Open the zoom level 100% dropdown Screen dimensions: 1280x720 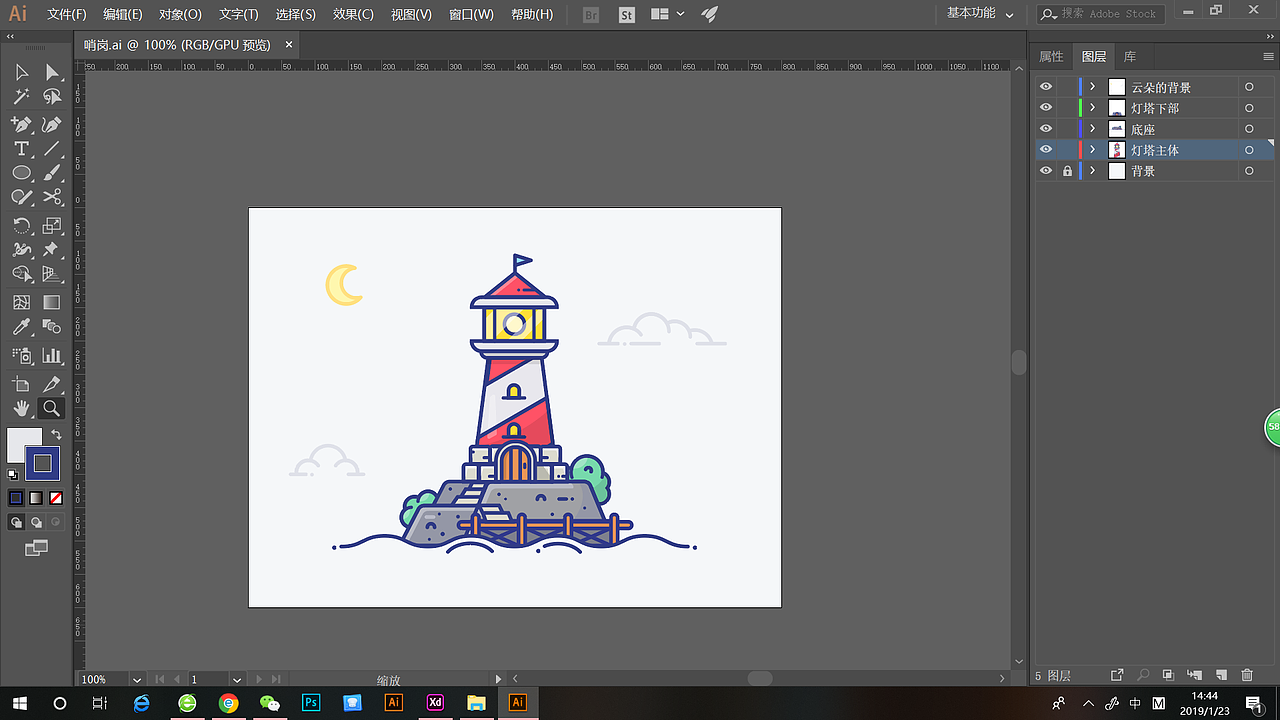click(x=137, y=680)
